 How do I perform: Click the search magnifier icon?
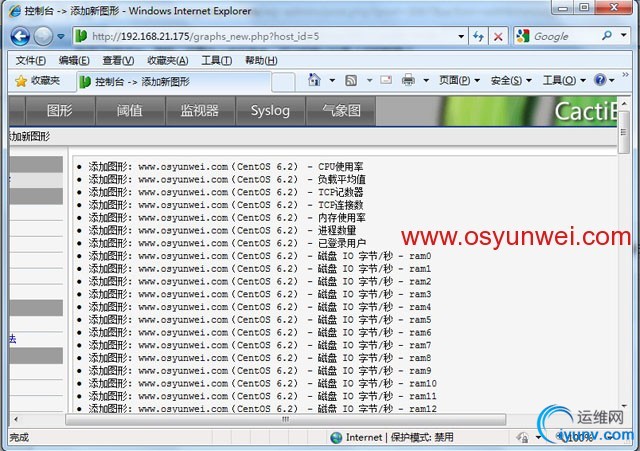607,36
